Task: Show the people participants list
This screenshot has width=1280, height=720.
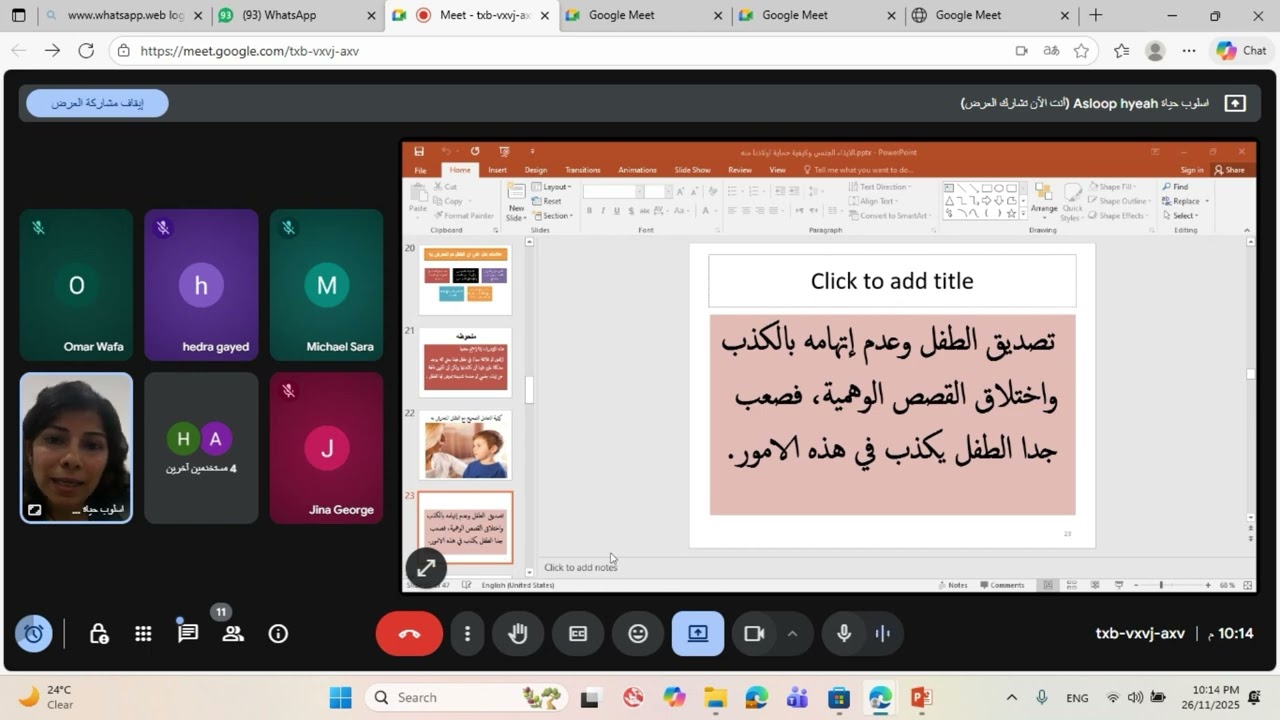Action: 233,634
